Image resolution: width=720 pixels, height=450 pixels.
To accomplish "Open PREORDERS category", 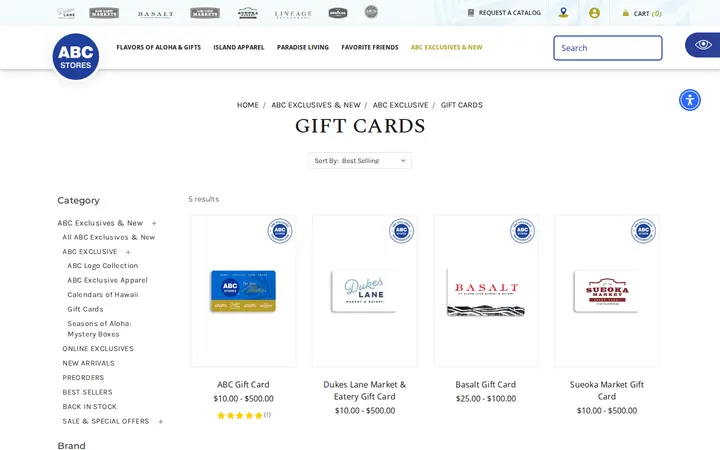I will [83, 378].
